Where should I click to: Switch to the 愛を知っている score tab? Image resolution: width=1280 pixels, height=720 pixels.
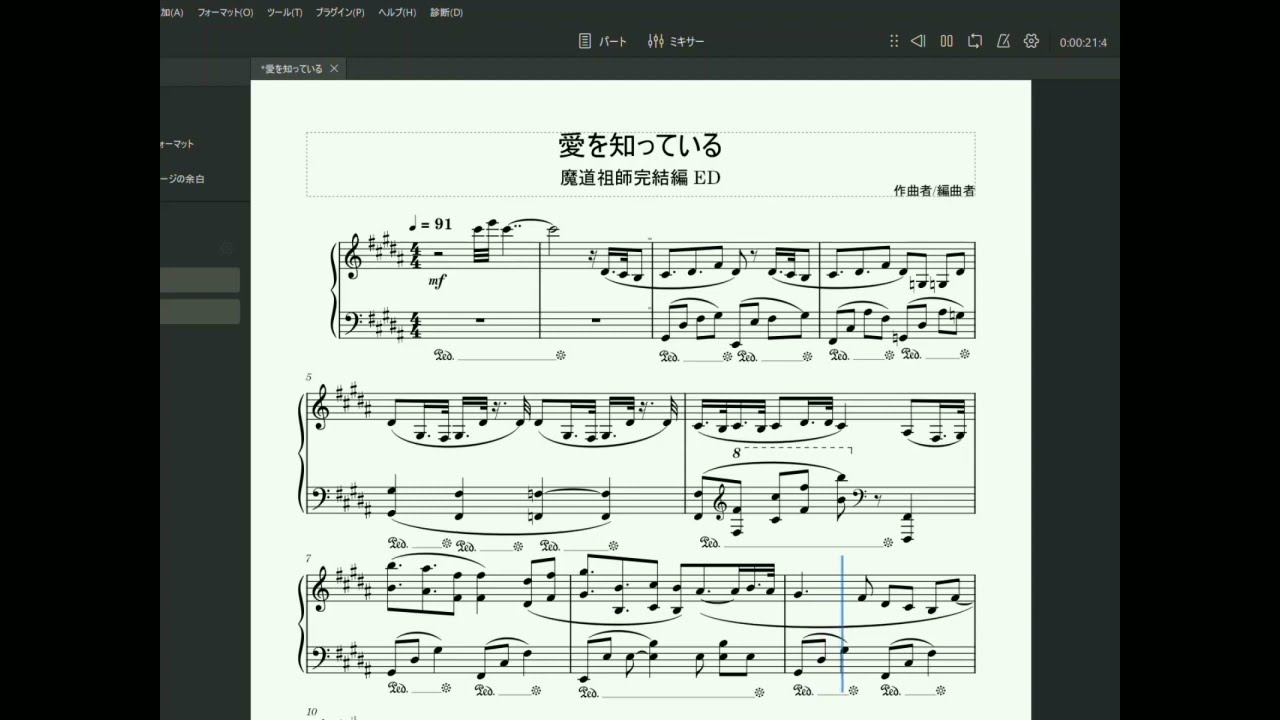click(290, 68)
